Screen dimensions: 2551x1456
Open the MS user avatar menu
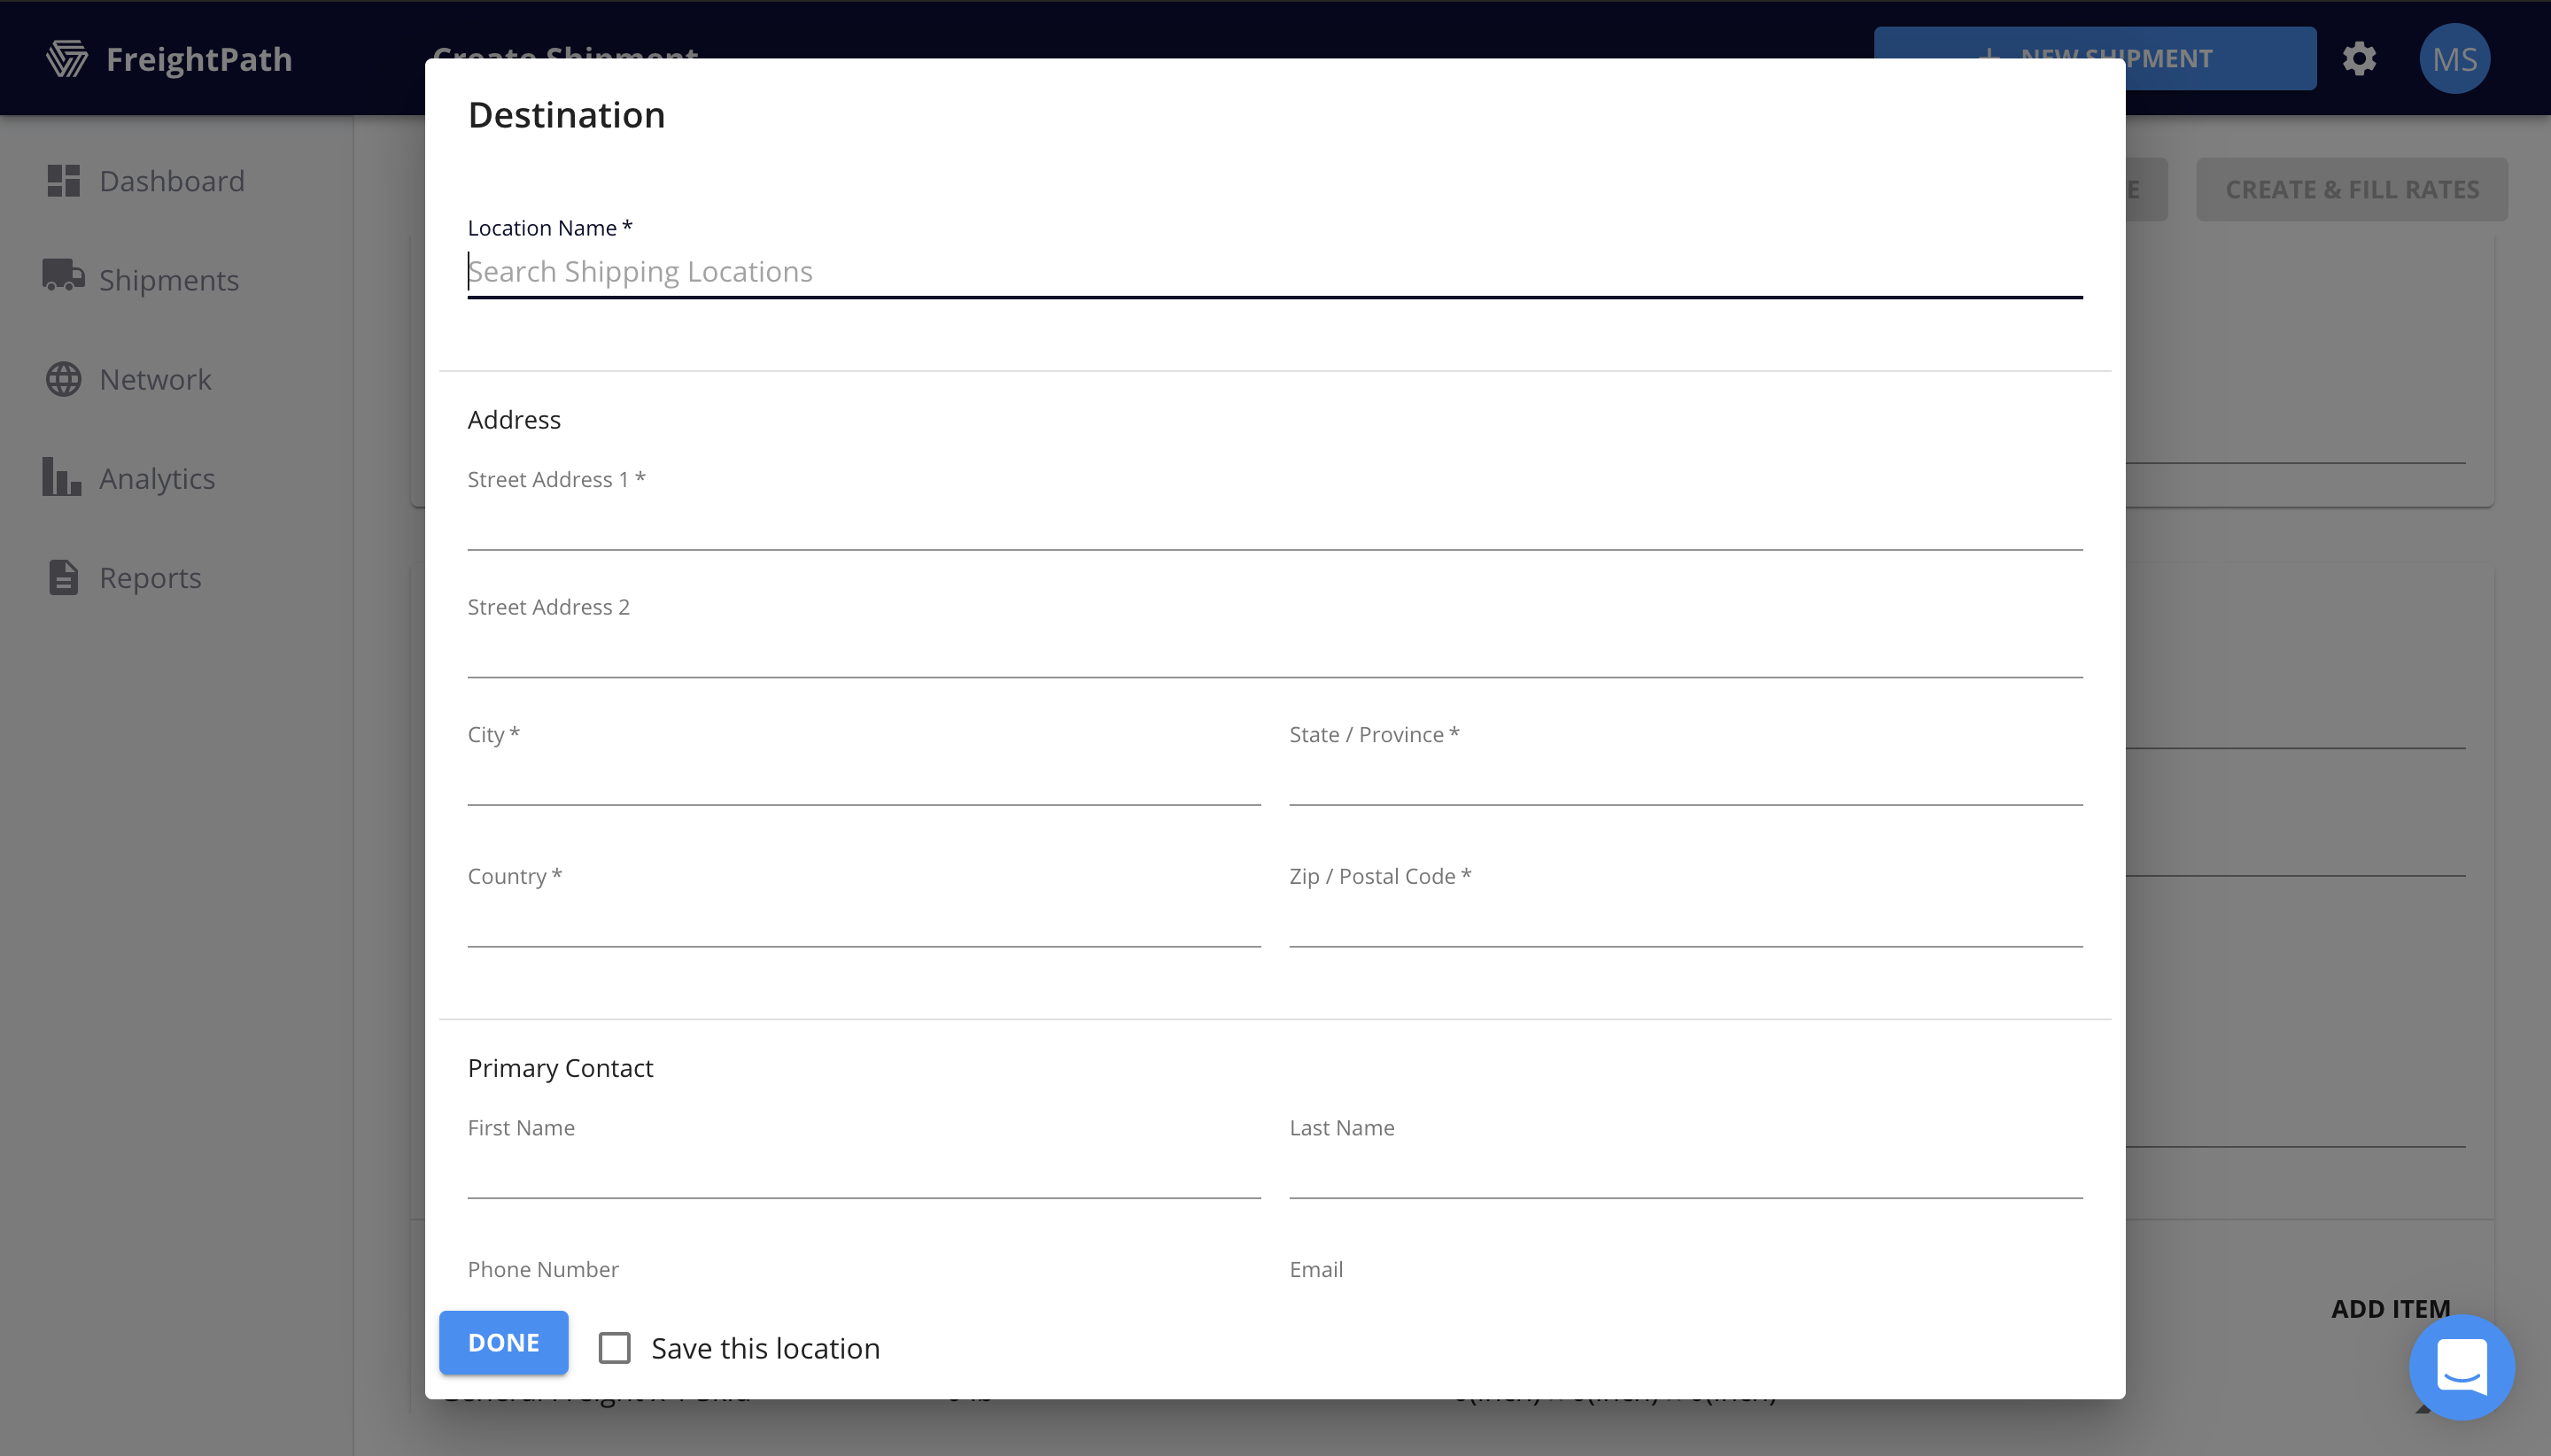pos(2454,59)
